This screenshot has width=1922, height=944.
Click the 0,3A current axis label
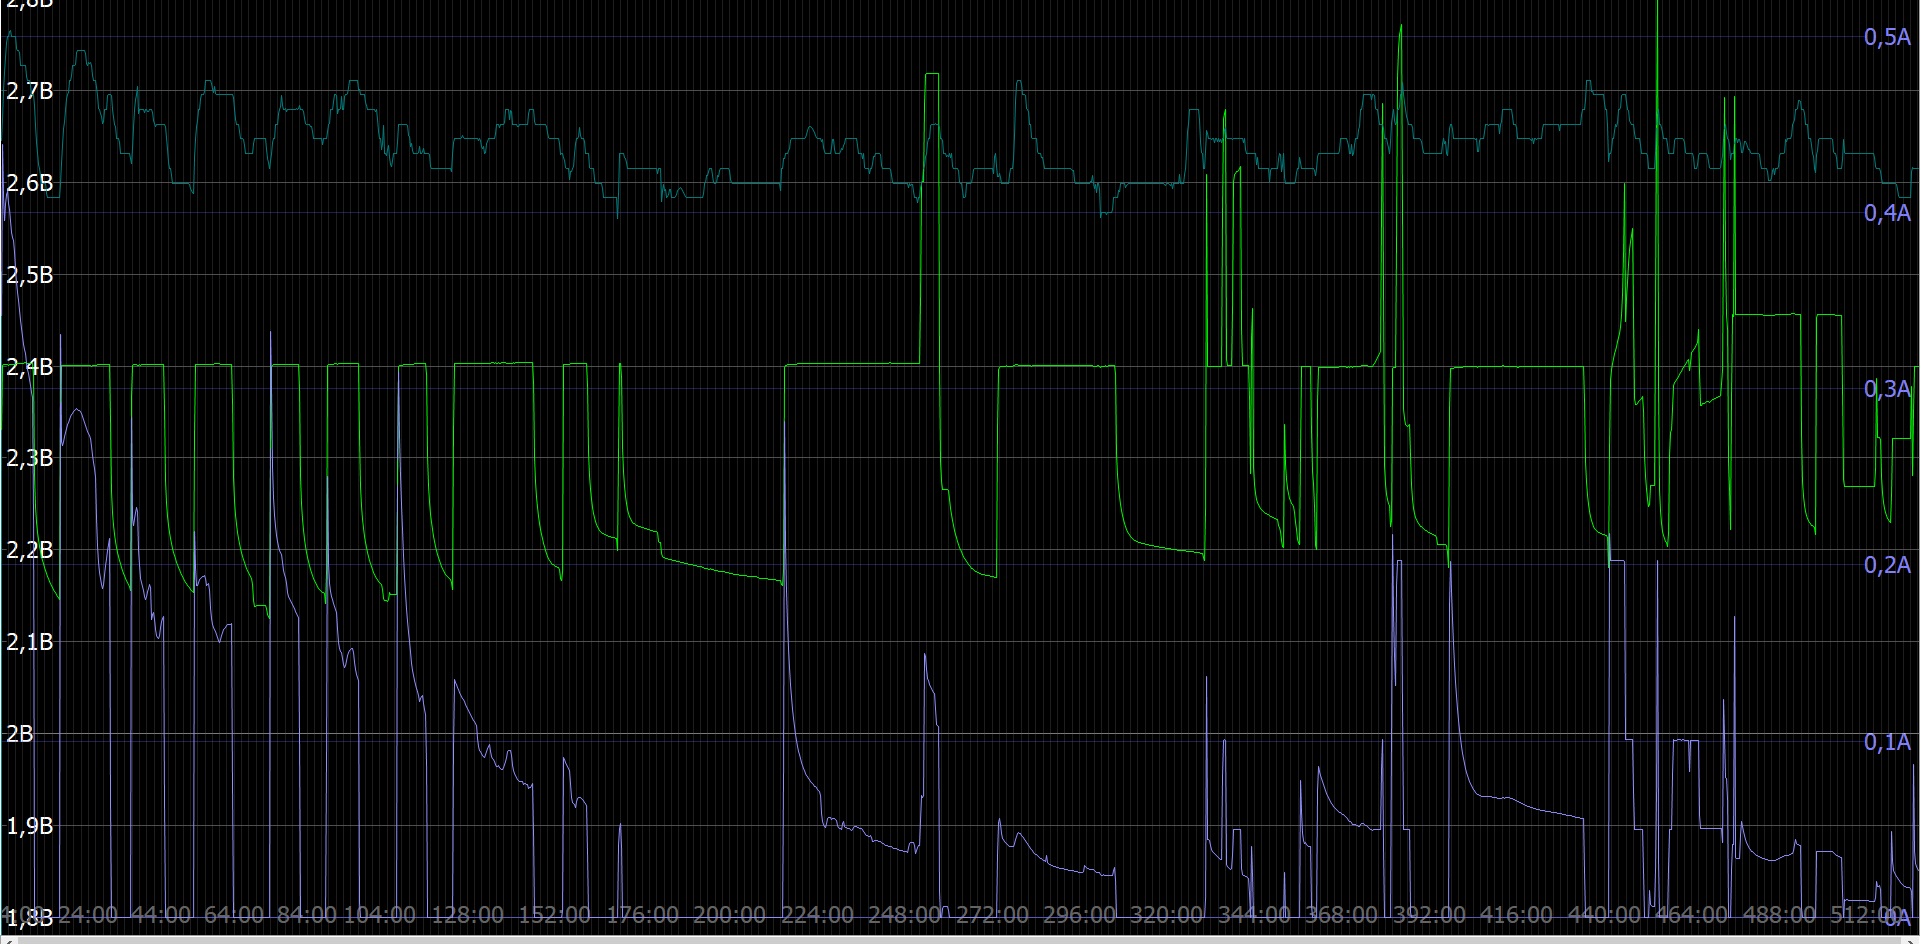[x=1887, y=389]
